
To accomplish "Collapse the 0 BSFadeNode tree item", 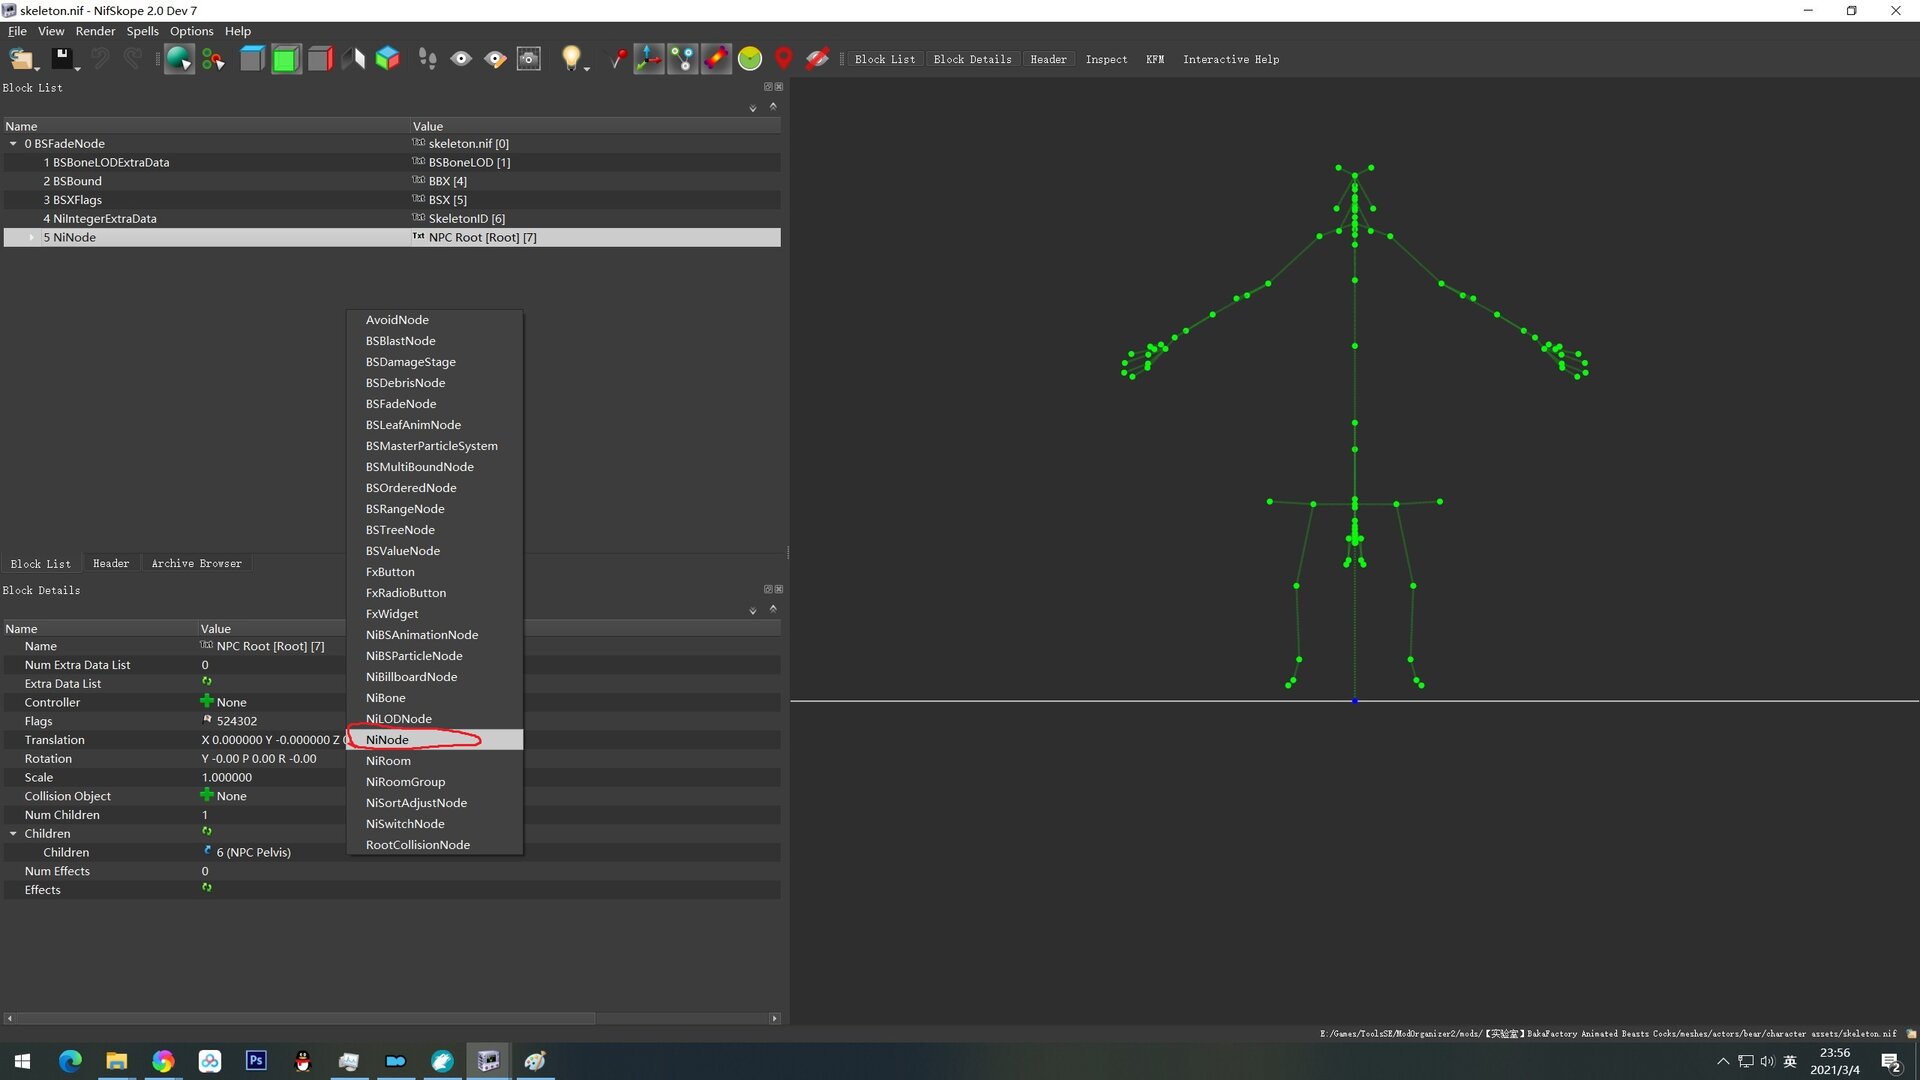I will point(13,144).
